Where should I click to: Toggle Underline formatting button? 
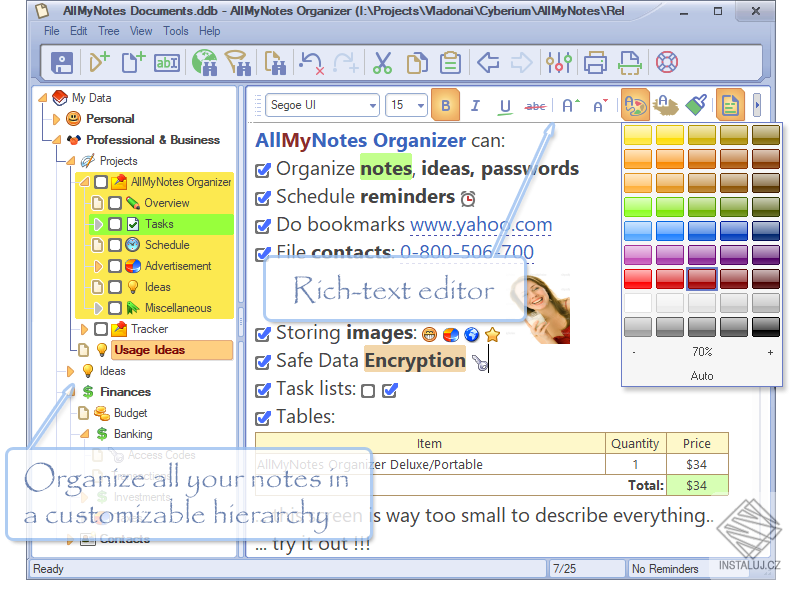[505, 106]
